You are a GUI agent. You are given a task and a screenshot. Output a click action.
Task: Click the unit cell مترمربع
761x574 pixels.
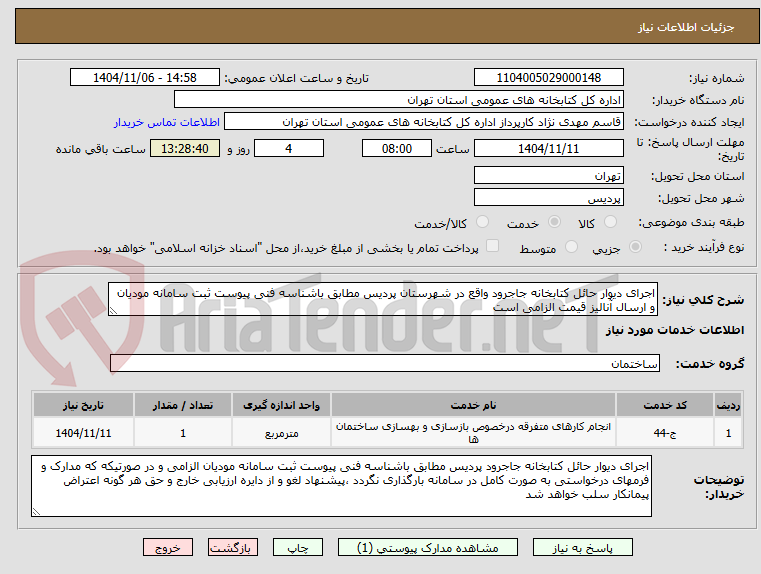pos(281,433)
